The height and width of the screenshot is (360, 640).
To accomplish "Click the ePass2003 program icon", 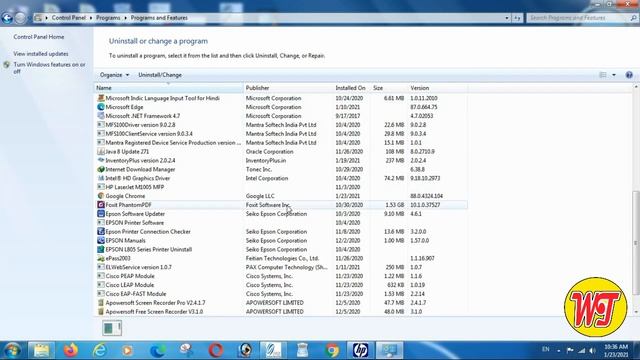I will (101, 258).
